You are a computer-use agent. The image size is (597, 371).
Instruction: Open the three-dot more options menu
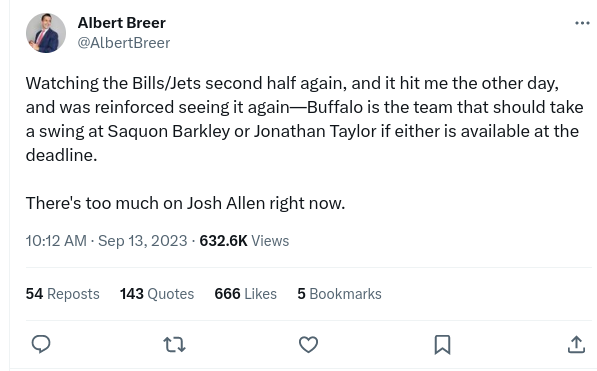click(582, 23)
